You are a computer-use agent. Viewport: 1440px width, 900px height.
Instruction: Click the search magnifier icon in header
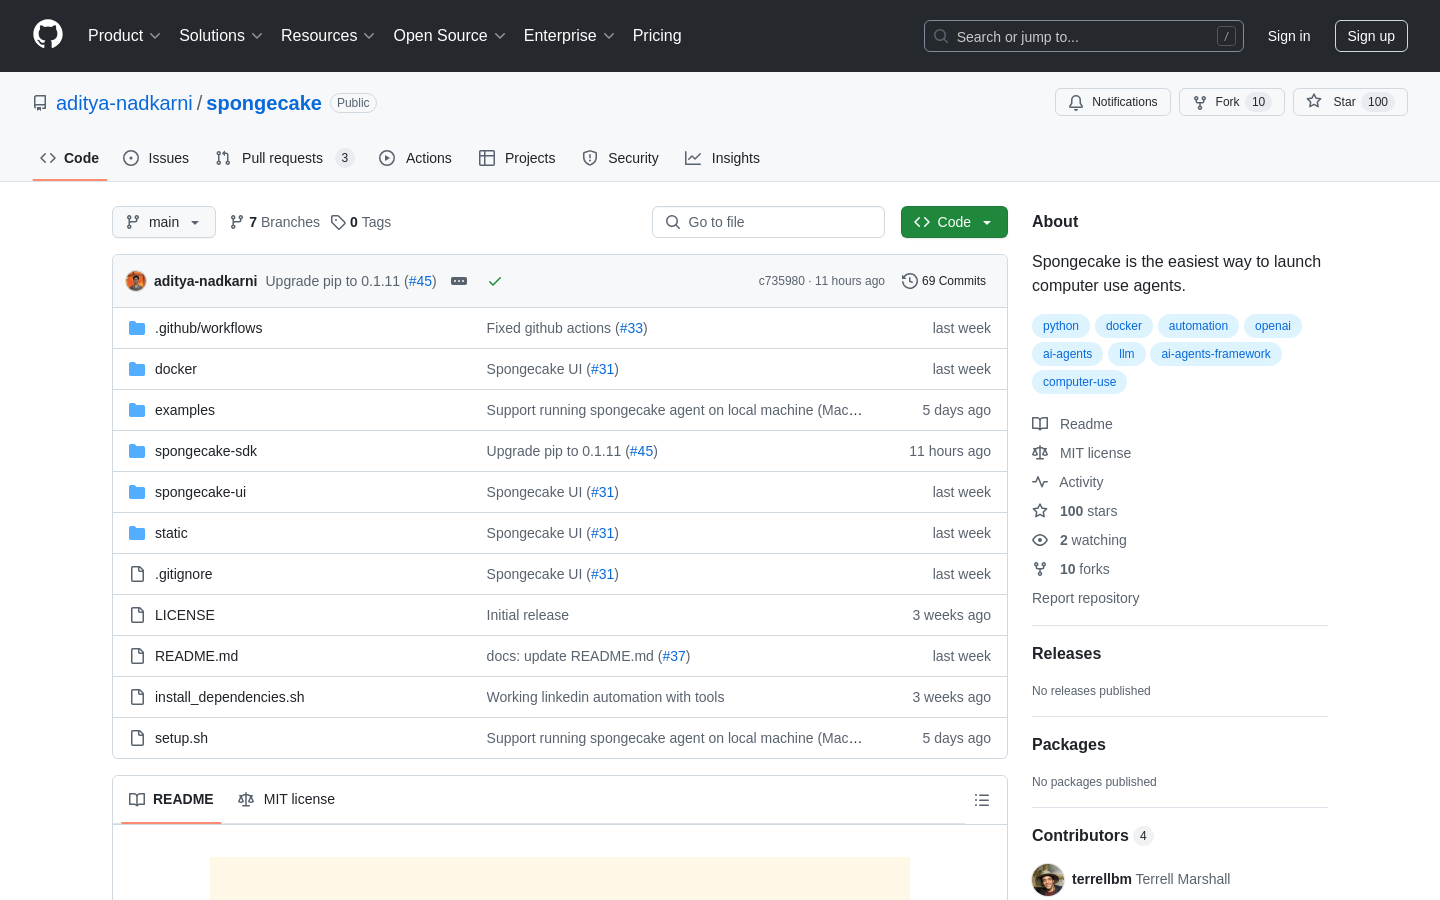tap(941, 36)
